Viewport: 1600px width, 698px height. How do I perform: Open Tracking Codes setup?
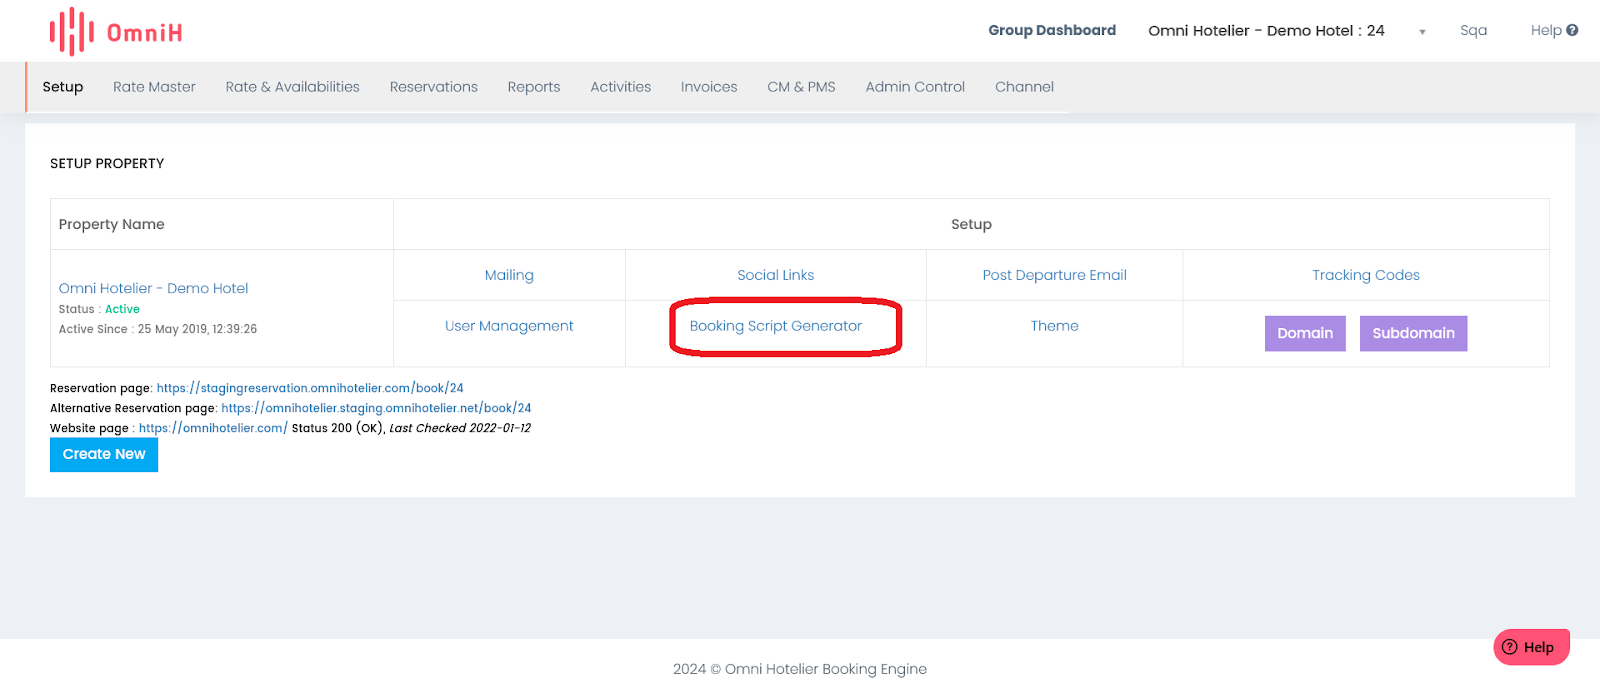click(x=1366, y=275)
